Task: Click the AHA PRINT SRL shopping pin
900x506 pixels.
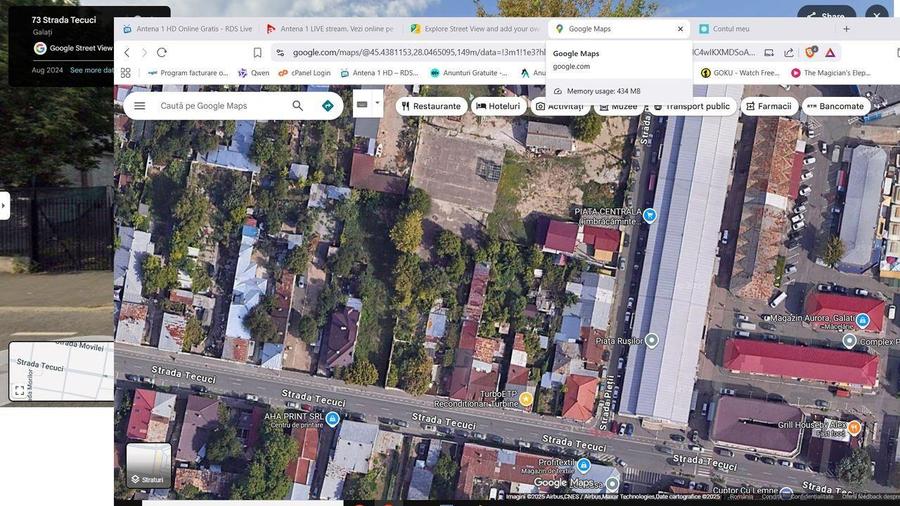Action: (332, 419)
